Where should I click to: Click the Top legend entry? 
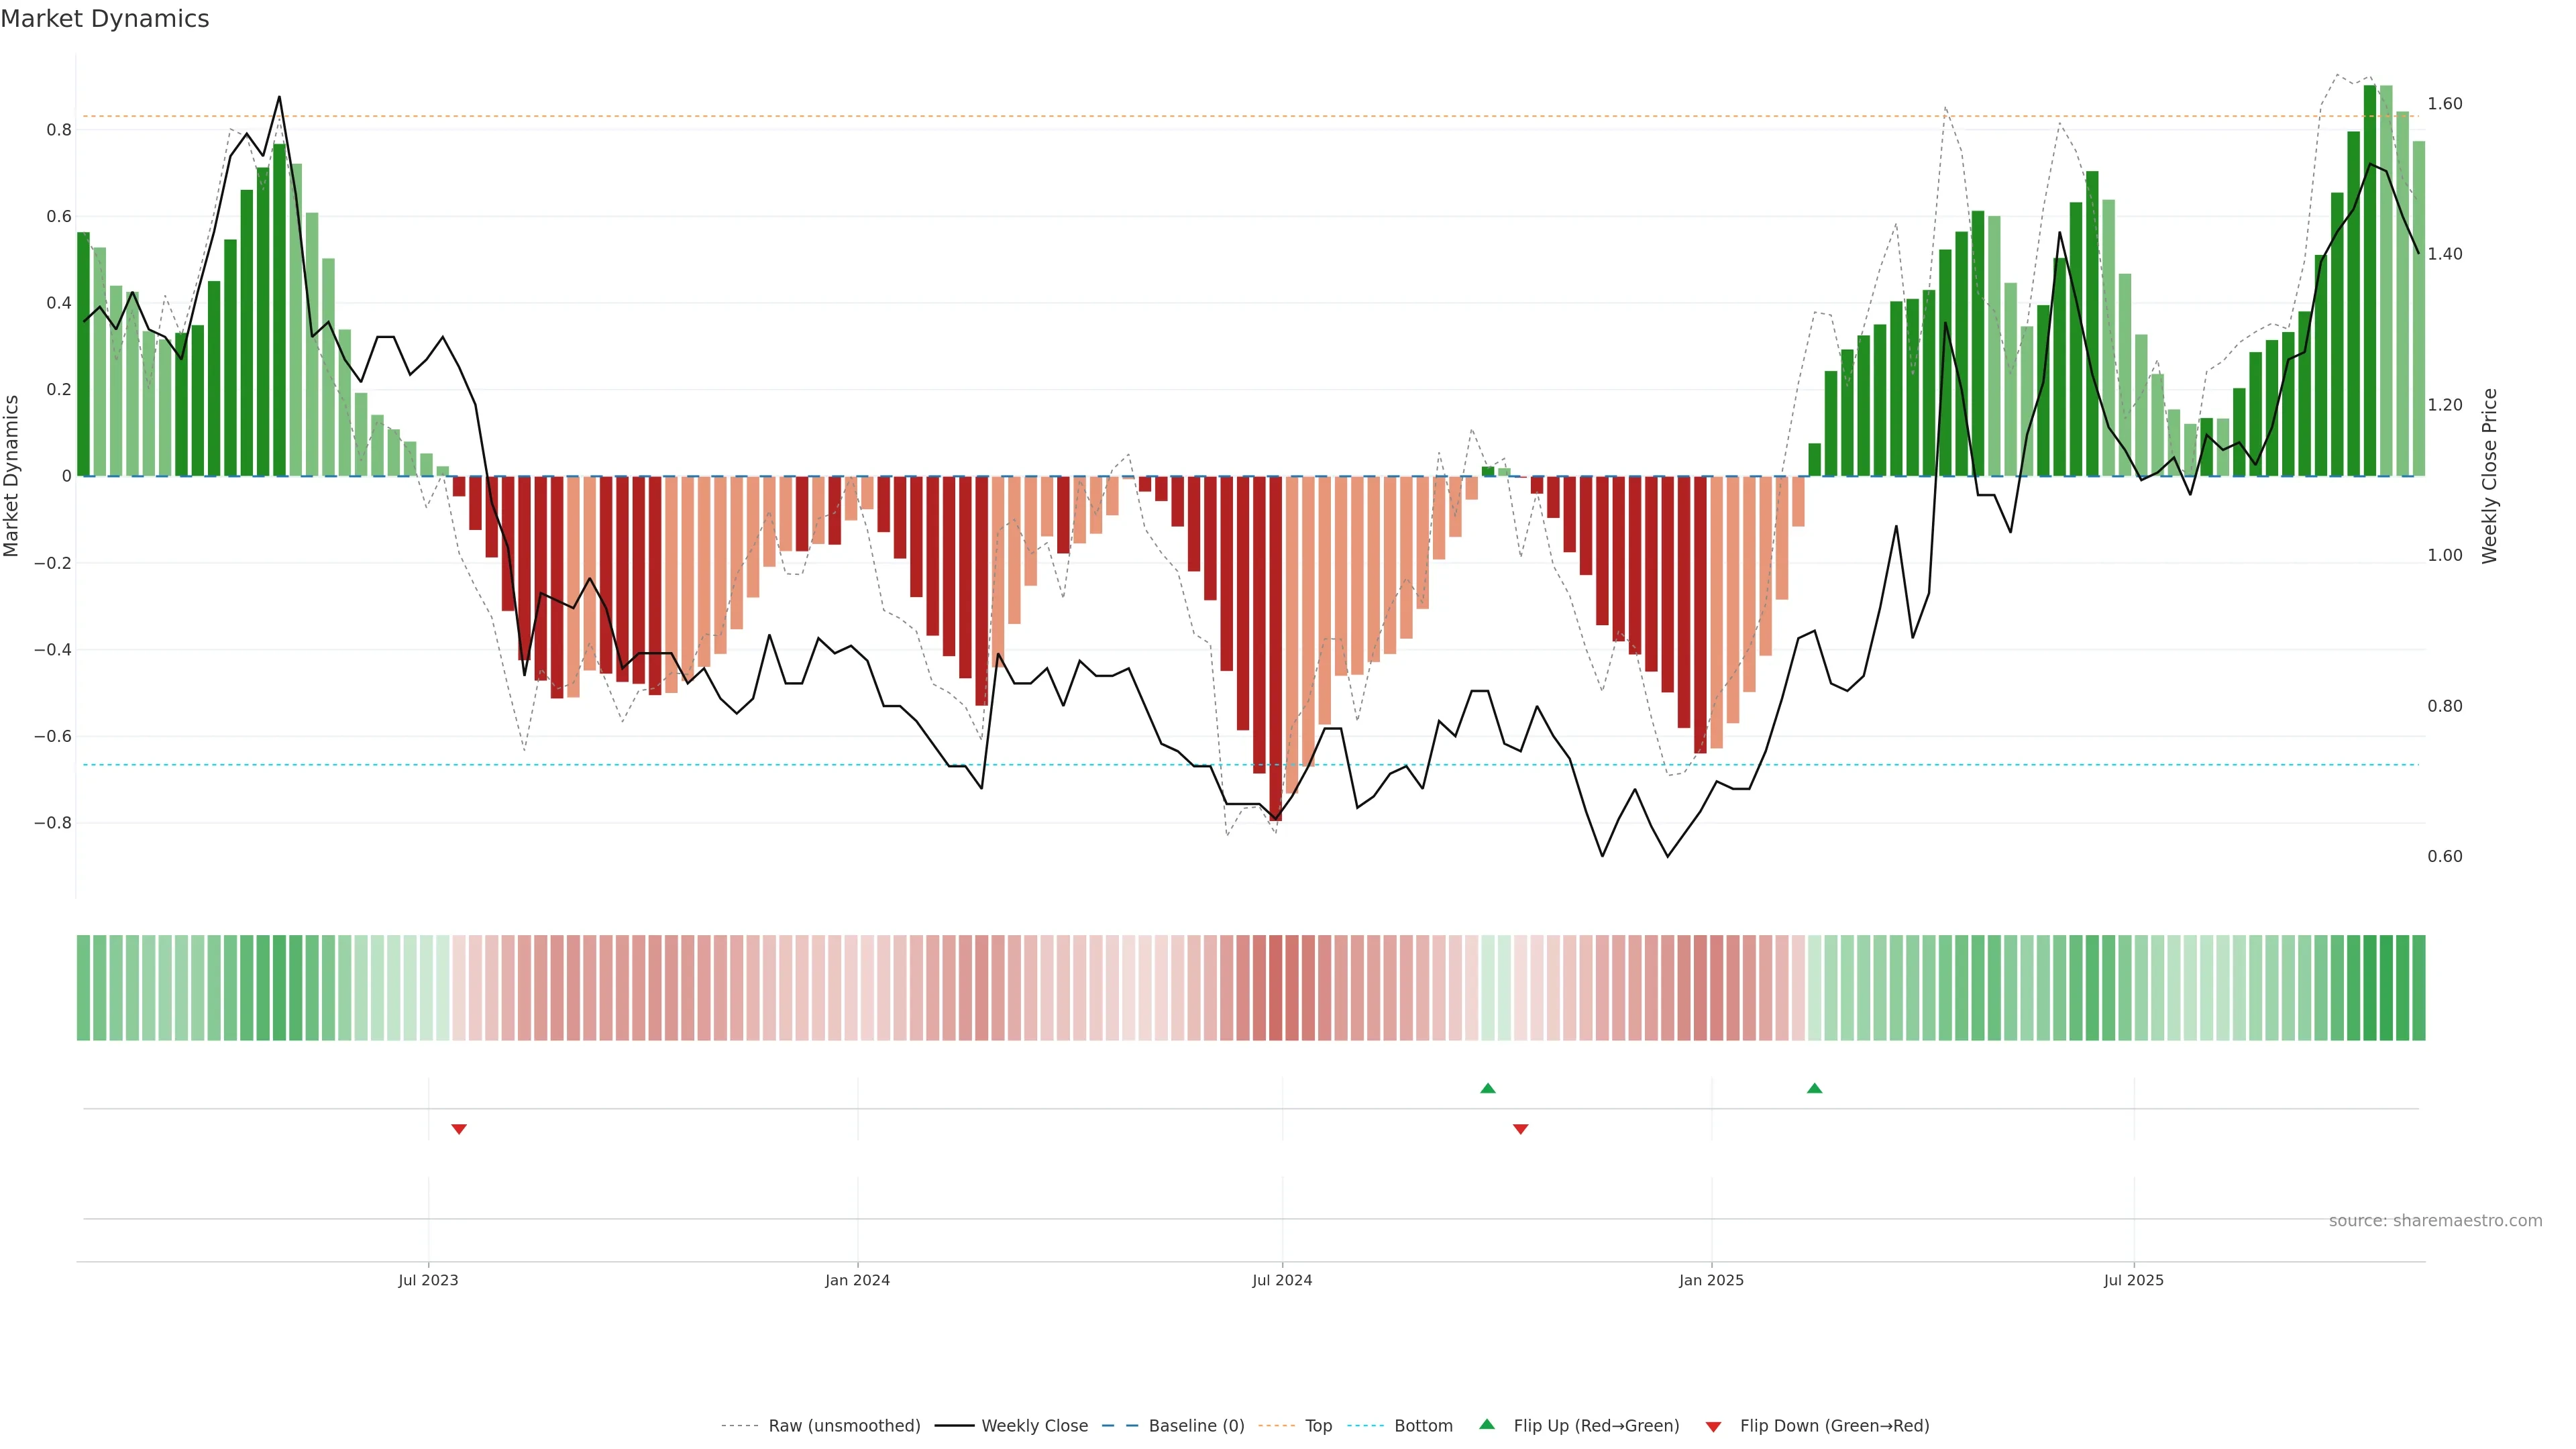click(x=1318, y=1426)
